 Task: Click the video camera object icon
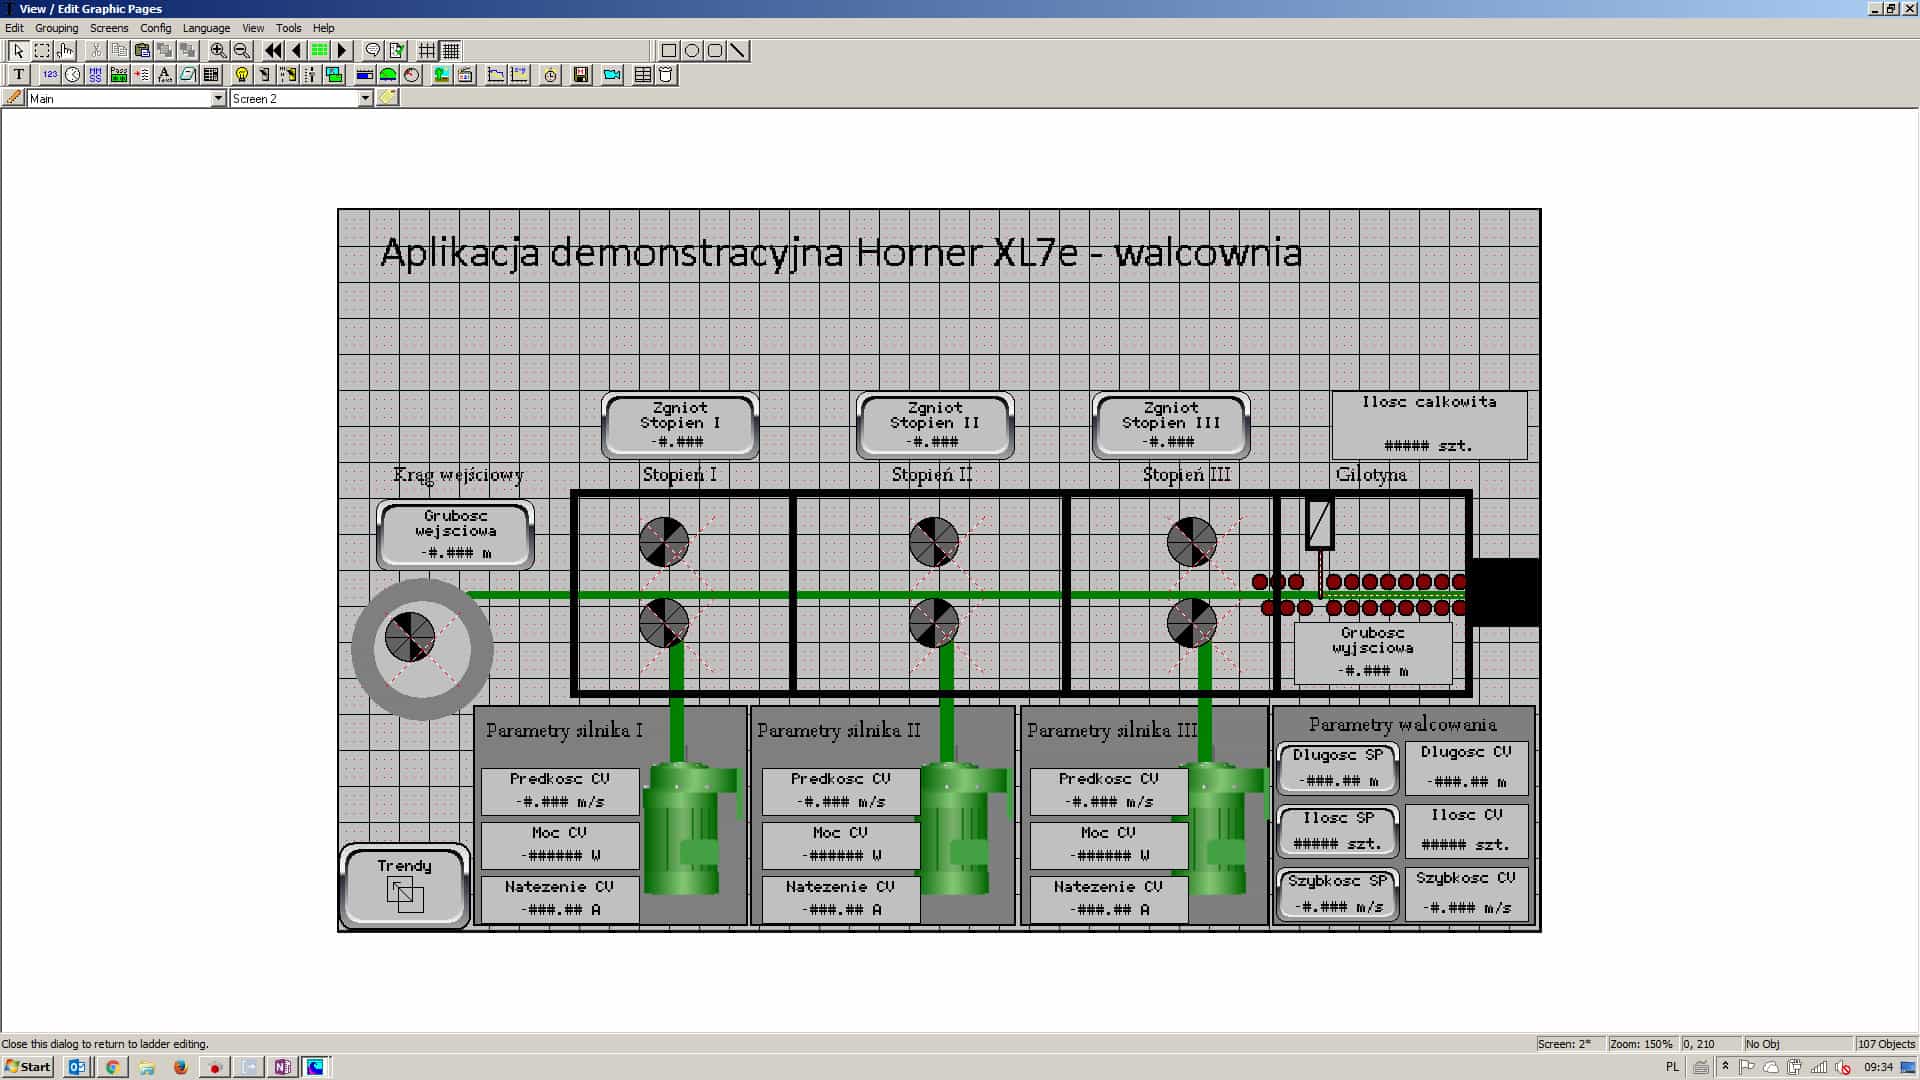click(x=612, y=74)
